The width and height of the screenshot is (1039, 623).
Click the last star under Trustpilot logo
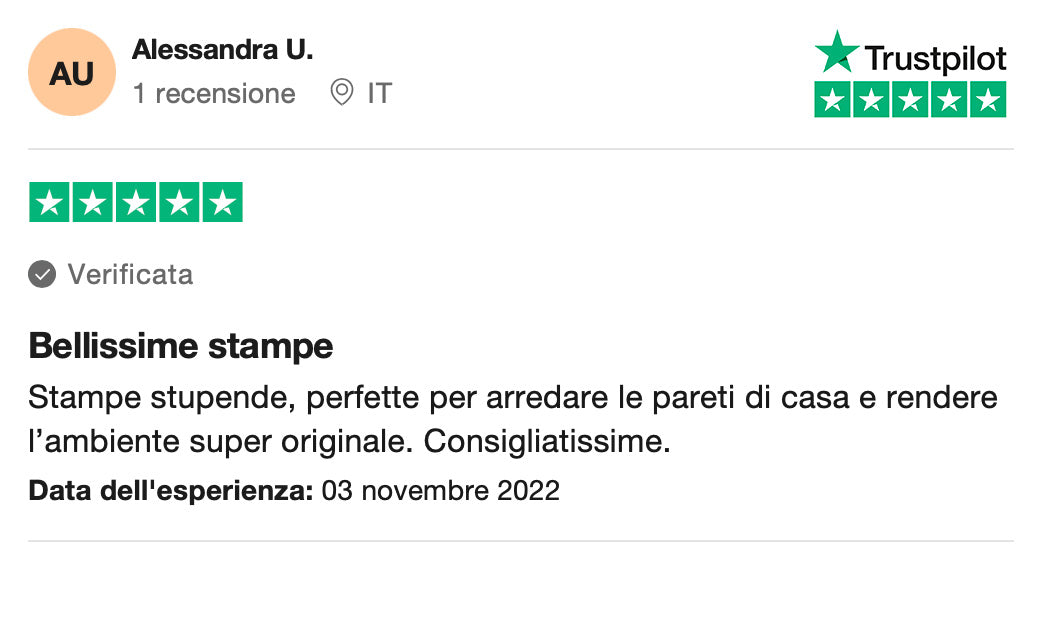[988, 100]
